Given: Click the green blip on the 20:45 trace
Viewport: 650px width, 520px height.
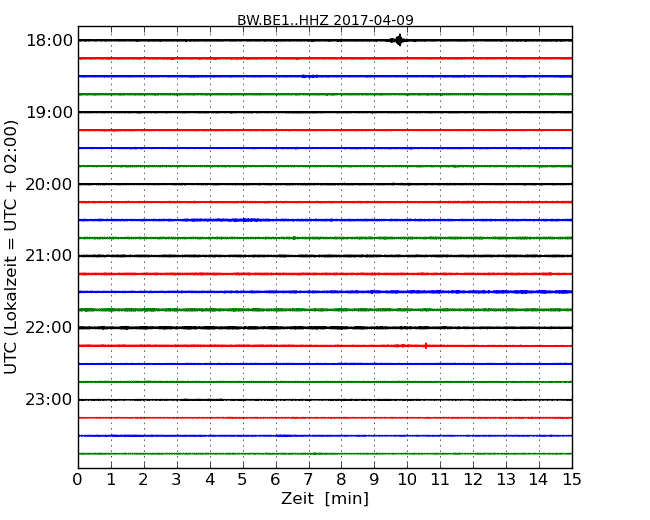Looking at the screenshot, I should [294, 238].
